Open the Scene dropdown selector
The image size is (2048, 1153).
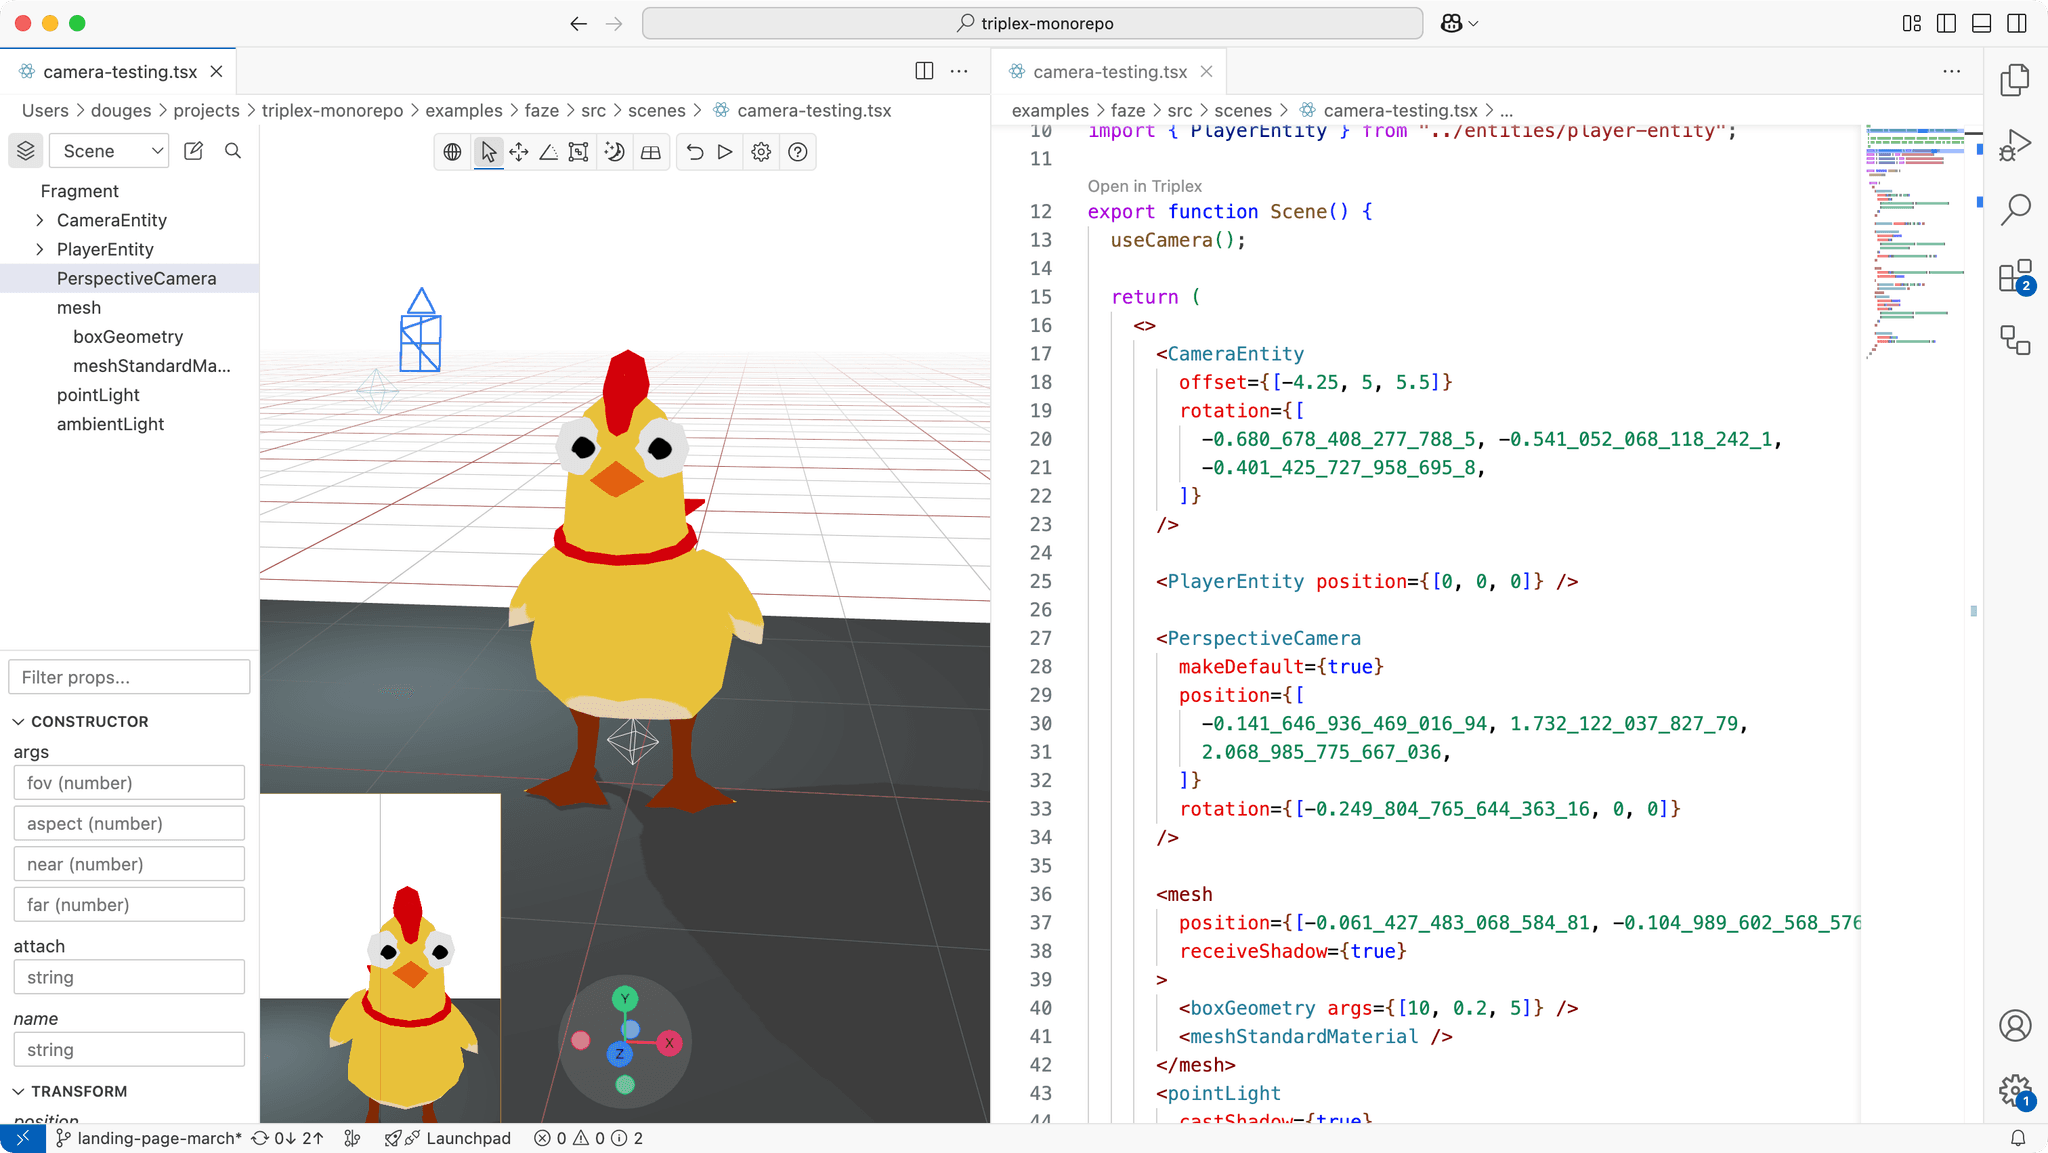[108, 150]
